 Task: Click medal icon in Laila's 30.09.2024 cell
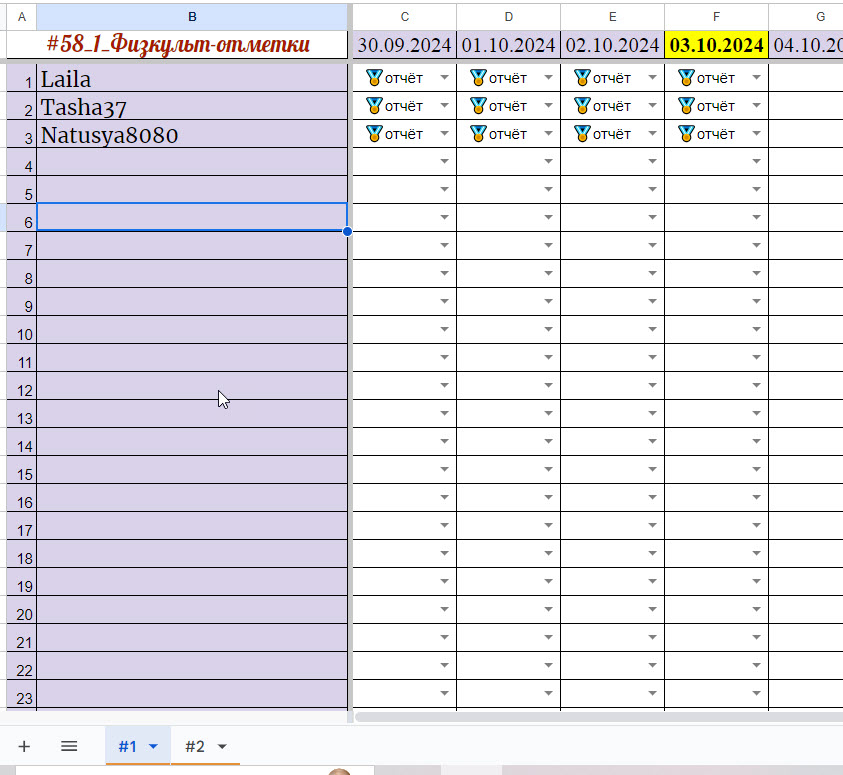[374, 77]
